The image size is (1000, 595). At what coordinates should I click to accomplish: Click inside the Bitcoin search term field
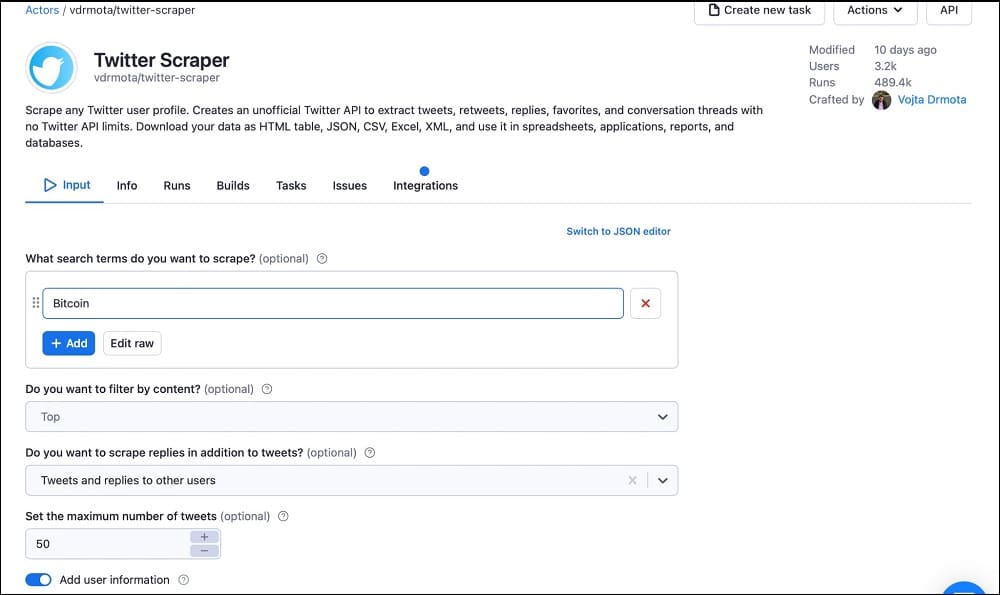click(333, 304)
